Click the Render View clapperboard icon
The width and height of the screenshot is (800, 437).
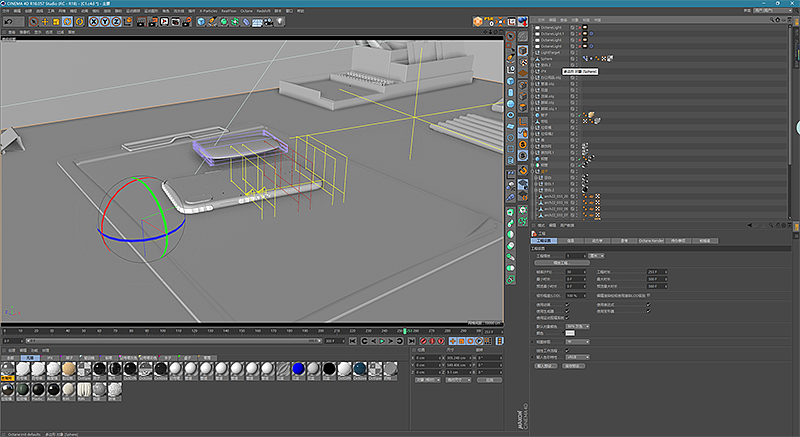coord(141,21)
